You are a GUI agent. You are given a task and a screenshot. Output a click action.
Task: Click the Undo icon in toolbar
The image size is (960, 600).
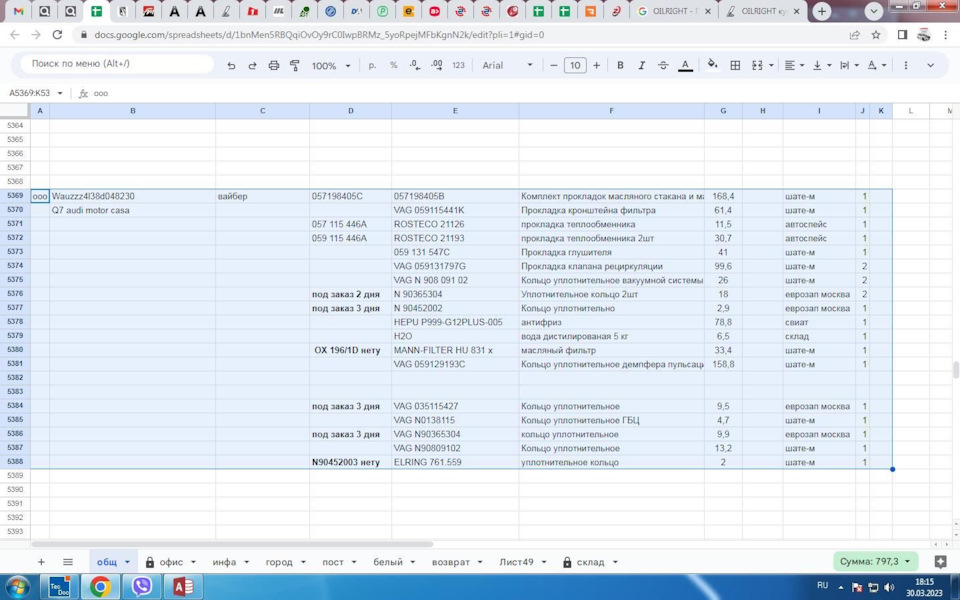tap(231, 65)
